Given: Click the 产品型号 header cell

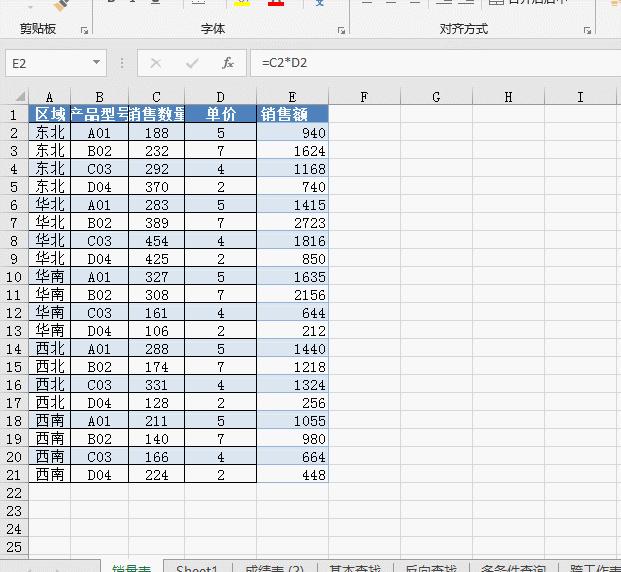Looking at the screenshot, I should (x=99, y=114).
